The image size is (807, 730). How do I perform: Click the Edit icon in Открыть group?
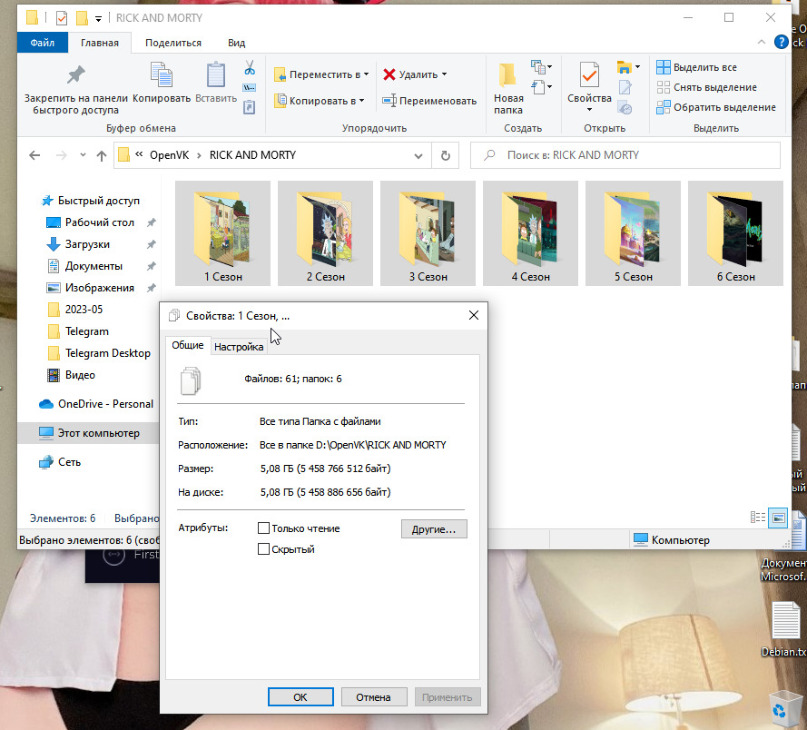pos(625,88)
